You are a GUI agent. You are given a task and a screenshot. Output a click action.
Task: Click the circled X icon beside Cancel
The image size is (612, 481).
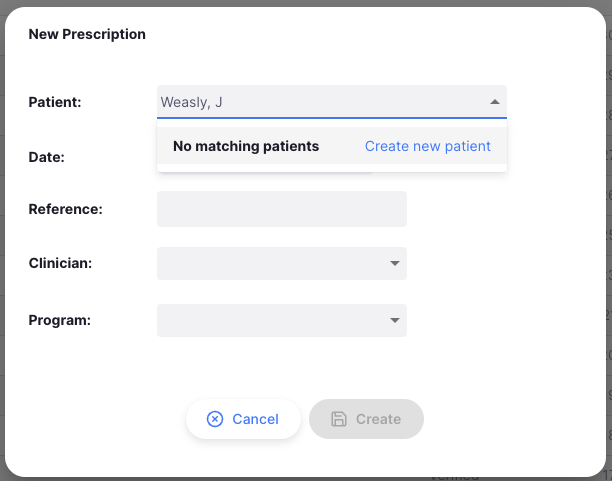coord(215,419)
